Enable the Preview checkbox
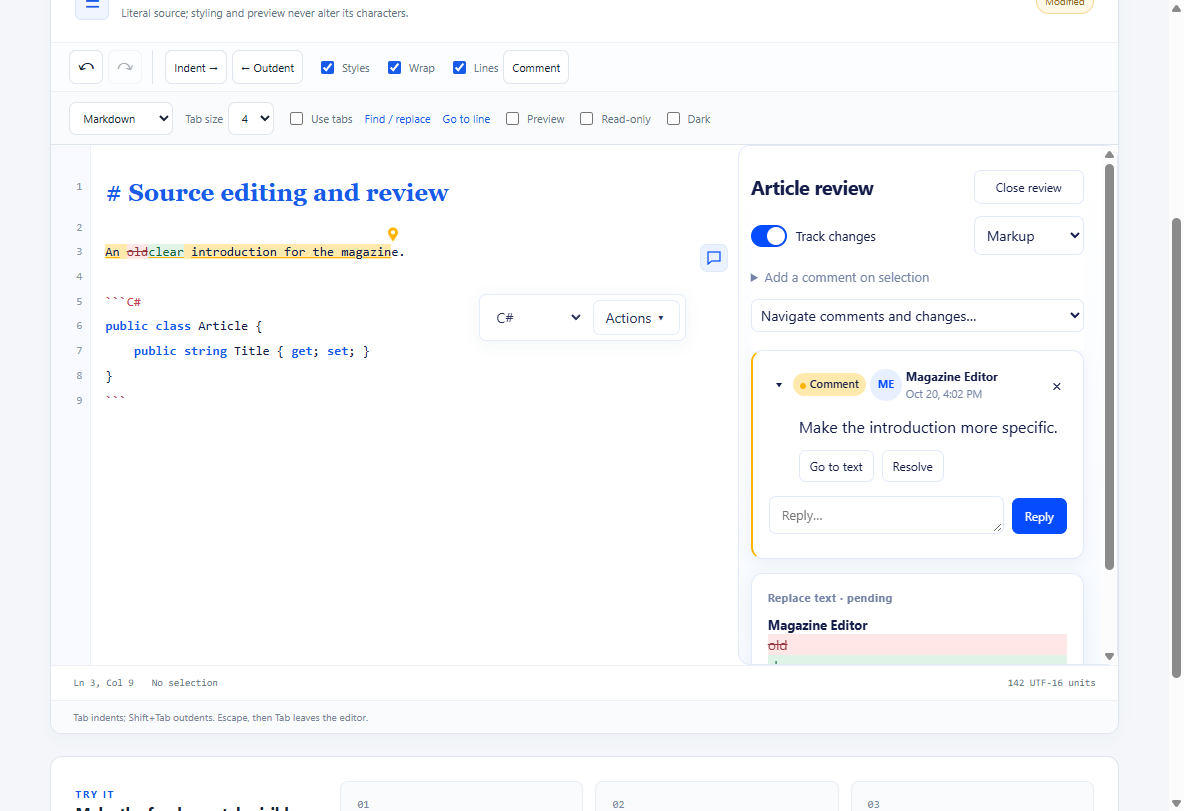Viewport: 1184px width, 811px height. click(513, 119)
